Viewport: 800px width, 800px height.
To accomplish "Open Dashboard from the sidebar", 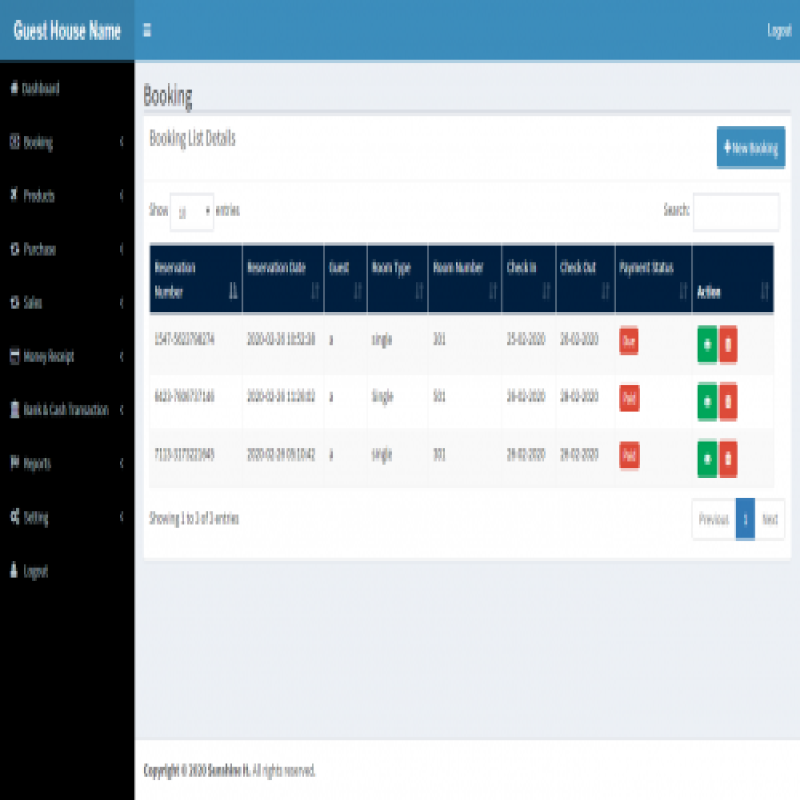I will point(40,89).
